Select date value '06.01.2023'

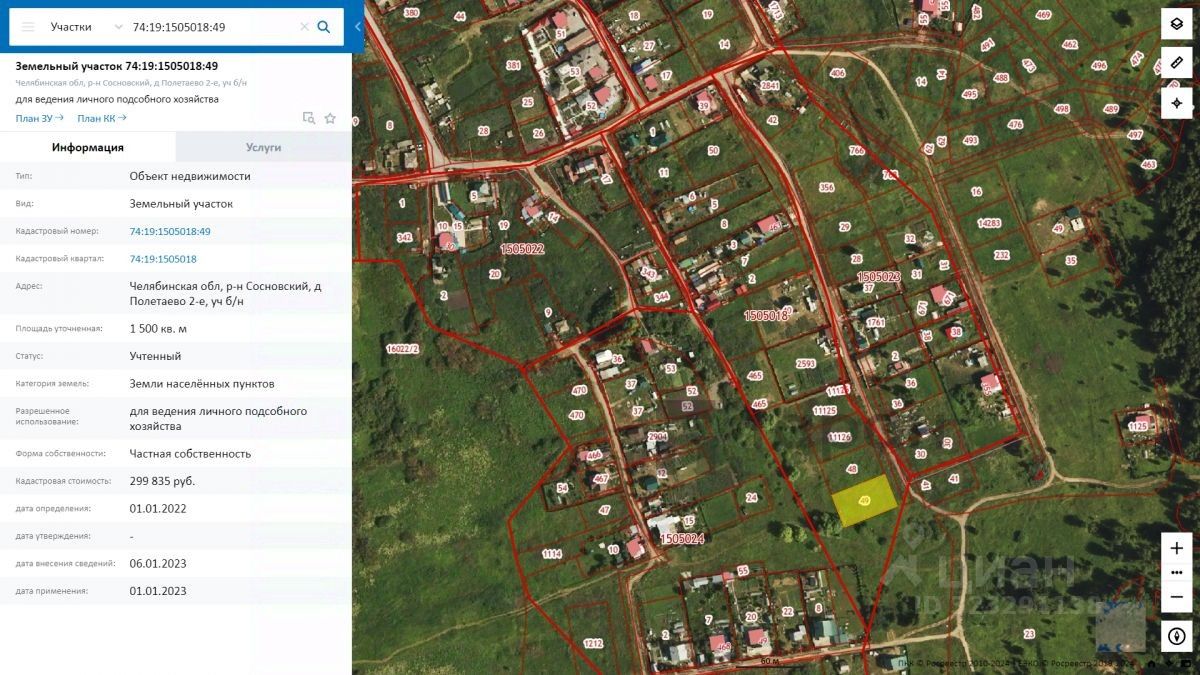click(158, 563)
